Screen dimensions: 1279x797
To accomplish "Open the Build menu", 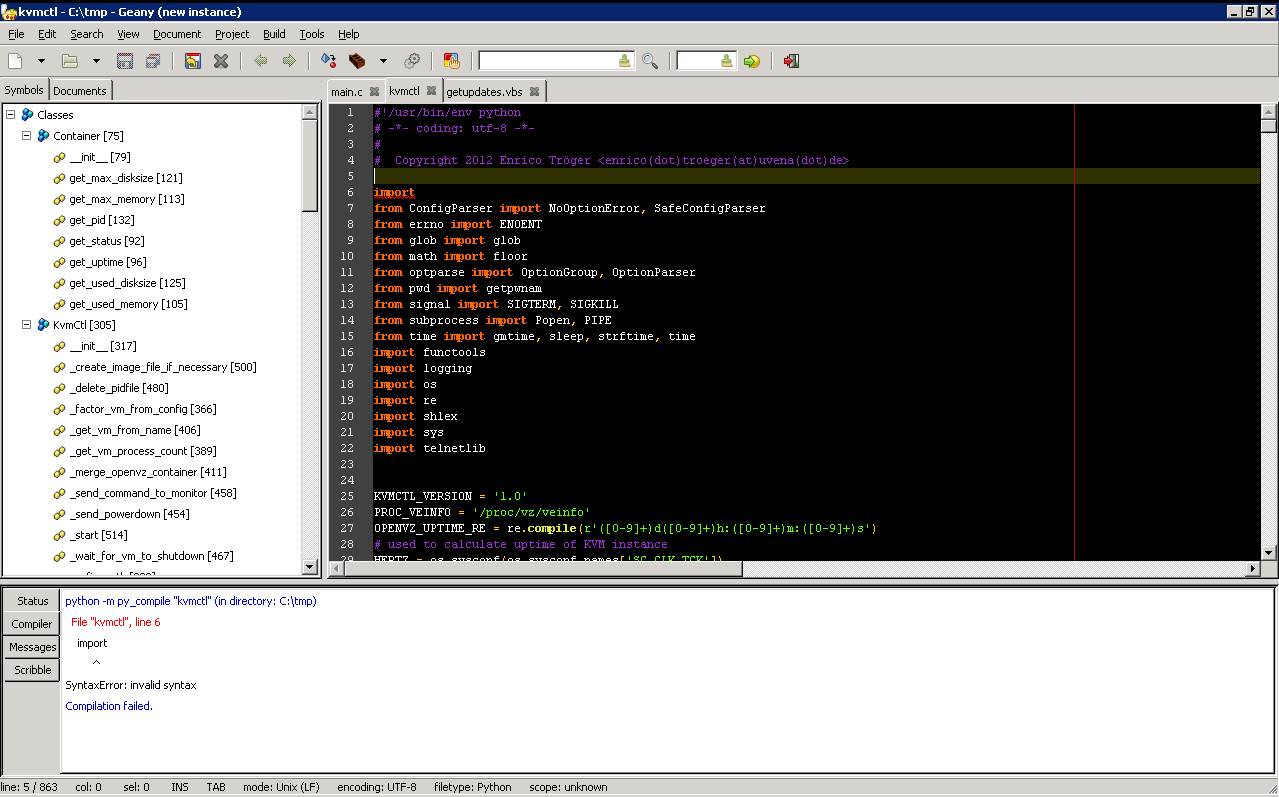I will [274, 34].
